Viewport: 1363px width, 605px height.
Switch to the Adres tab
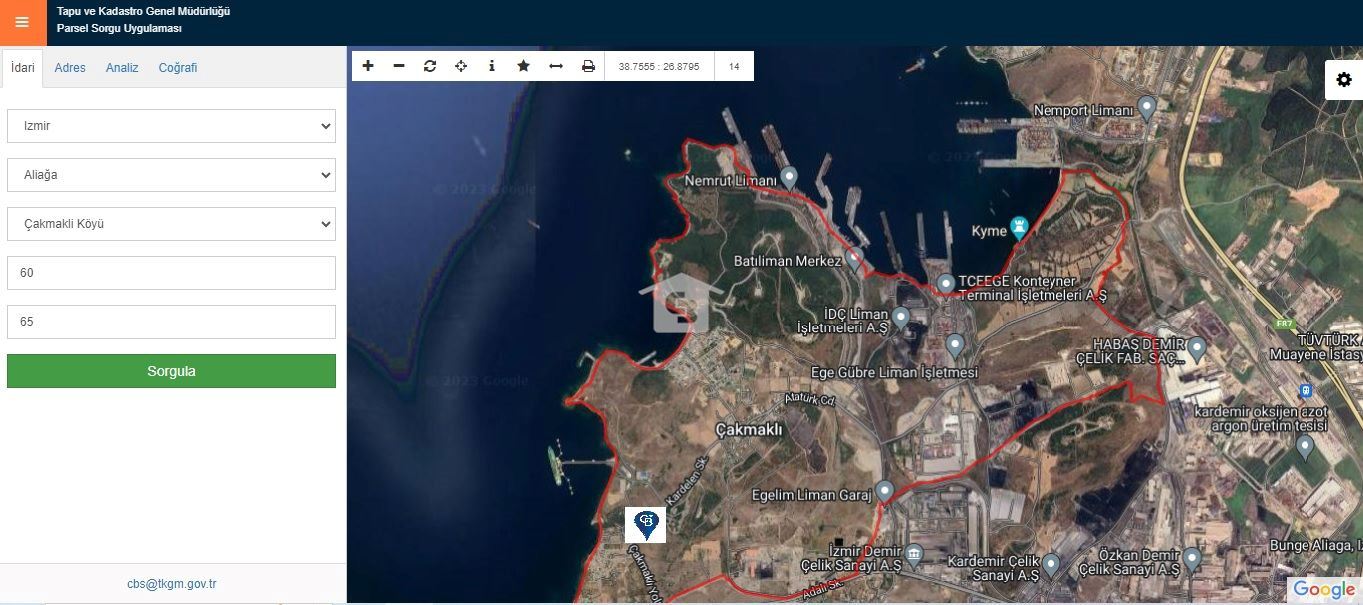click(70, 68)
